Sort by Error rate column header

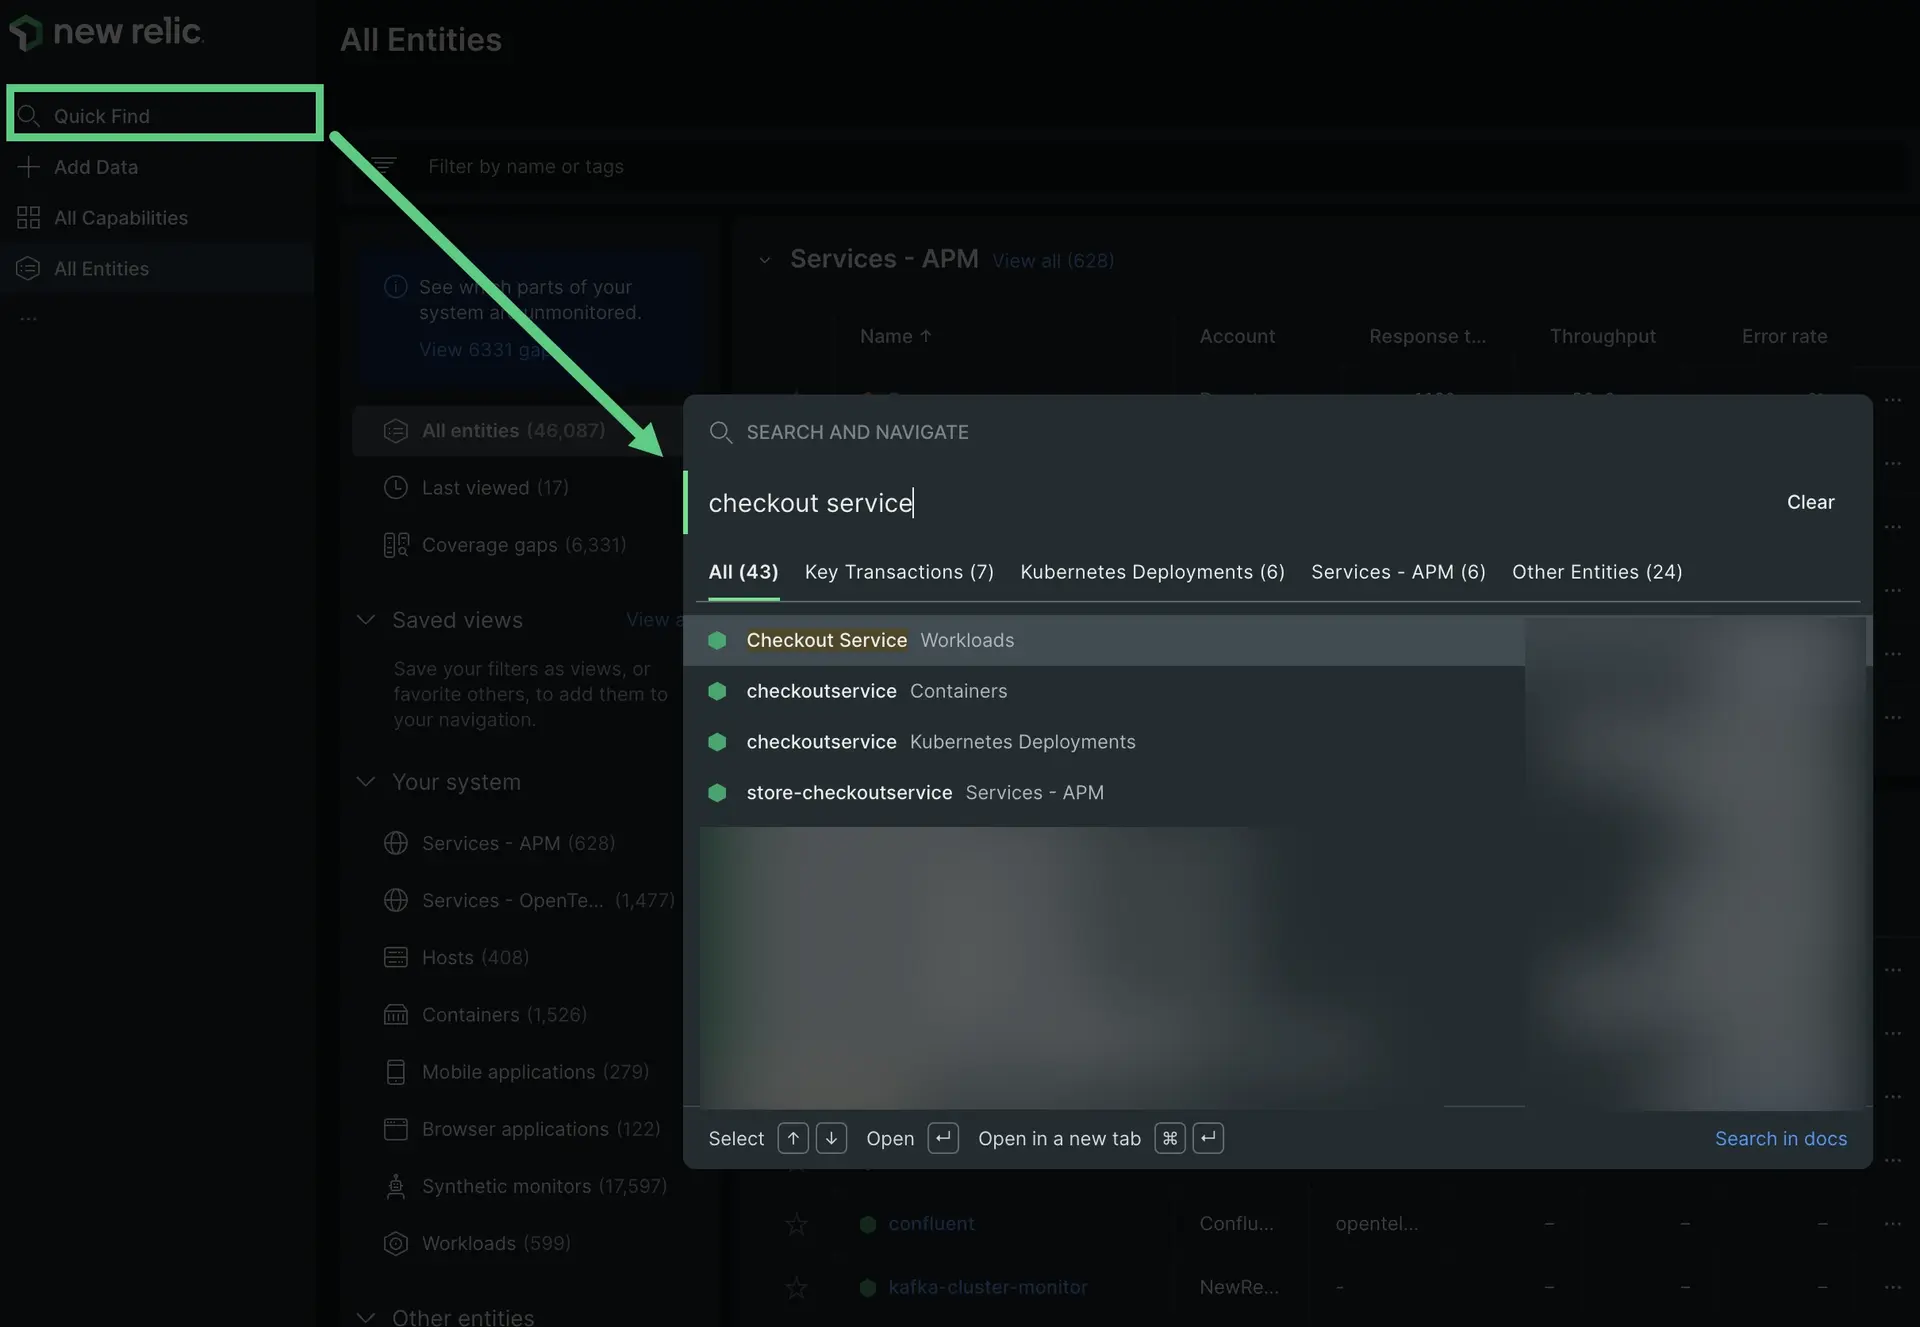[1784, 337]
